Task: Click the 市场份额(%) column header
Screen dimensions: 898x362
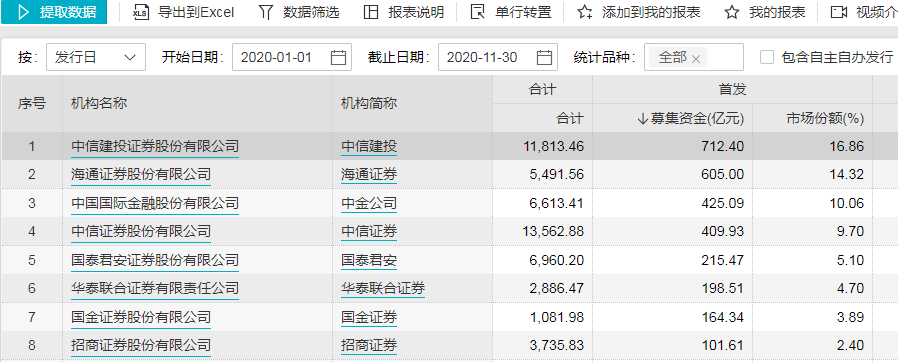Action: click(x=825, y=119)
